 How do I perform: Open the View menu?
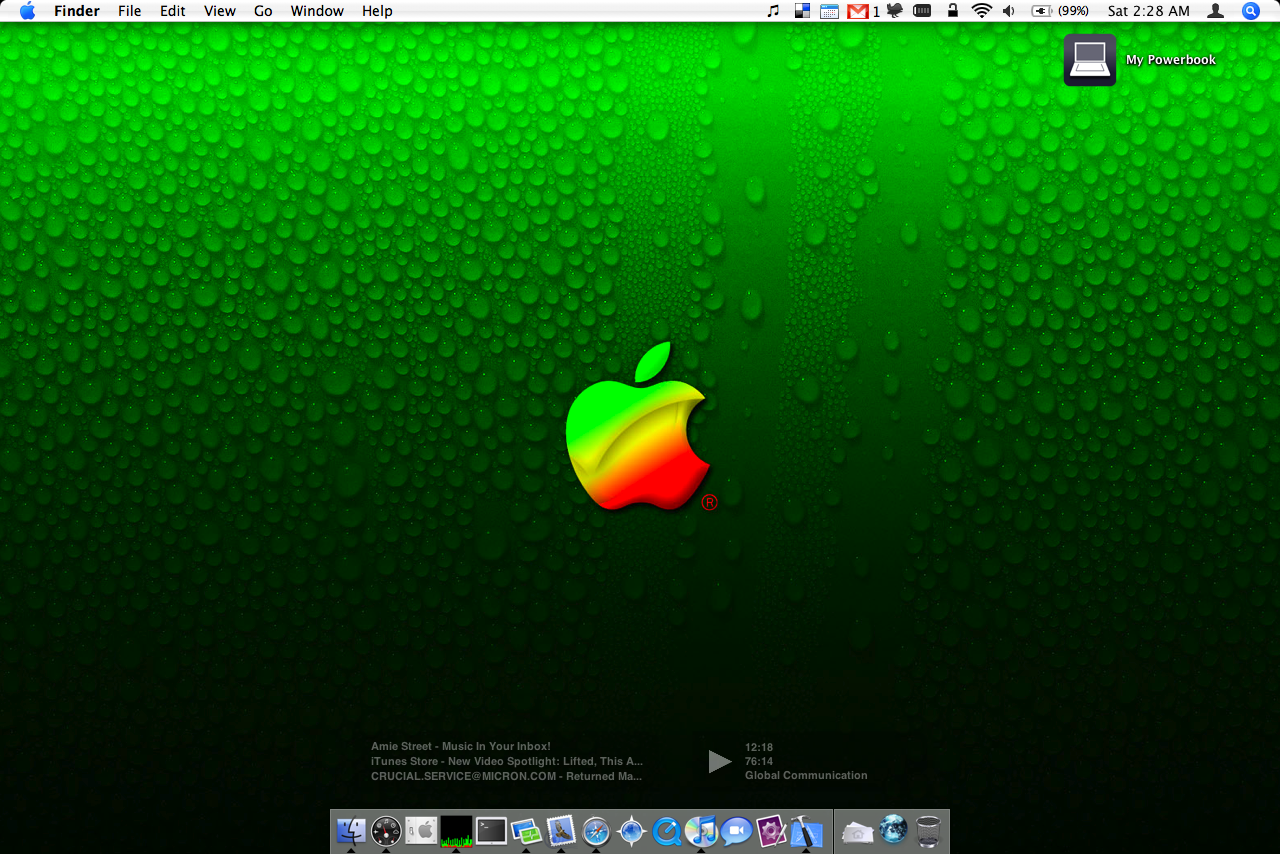(219, 11)
